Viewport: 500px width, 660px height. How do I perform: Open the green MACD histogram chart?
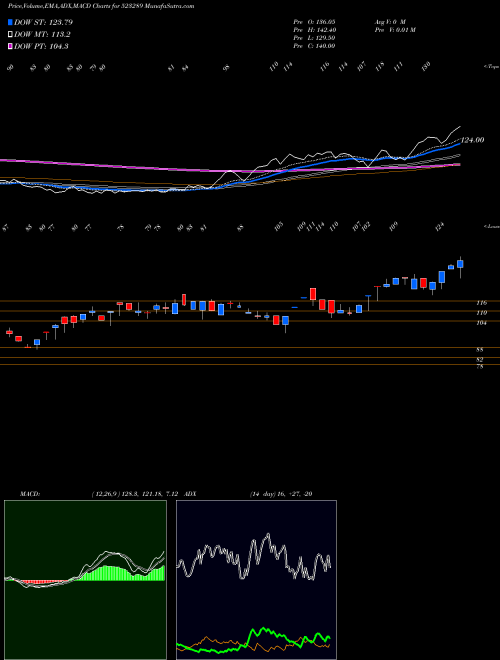[85, 580]
